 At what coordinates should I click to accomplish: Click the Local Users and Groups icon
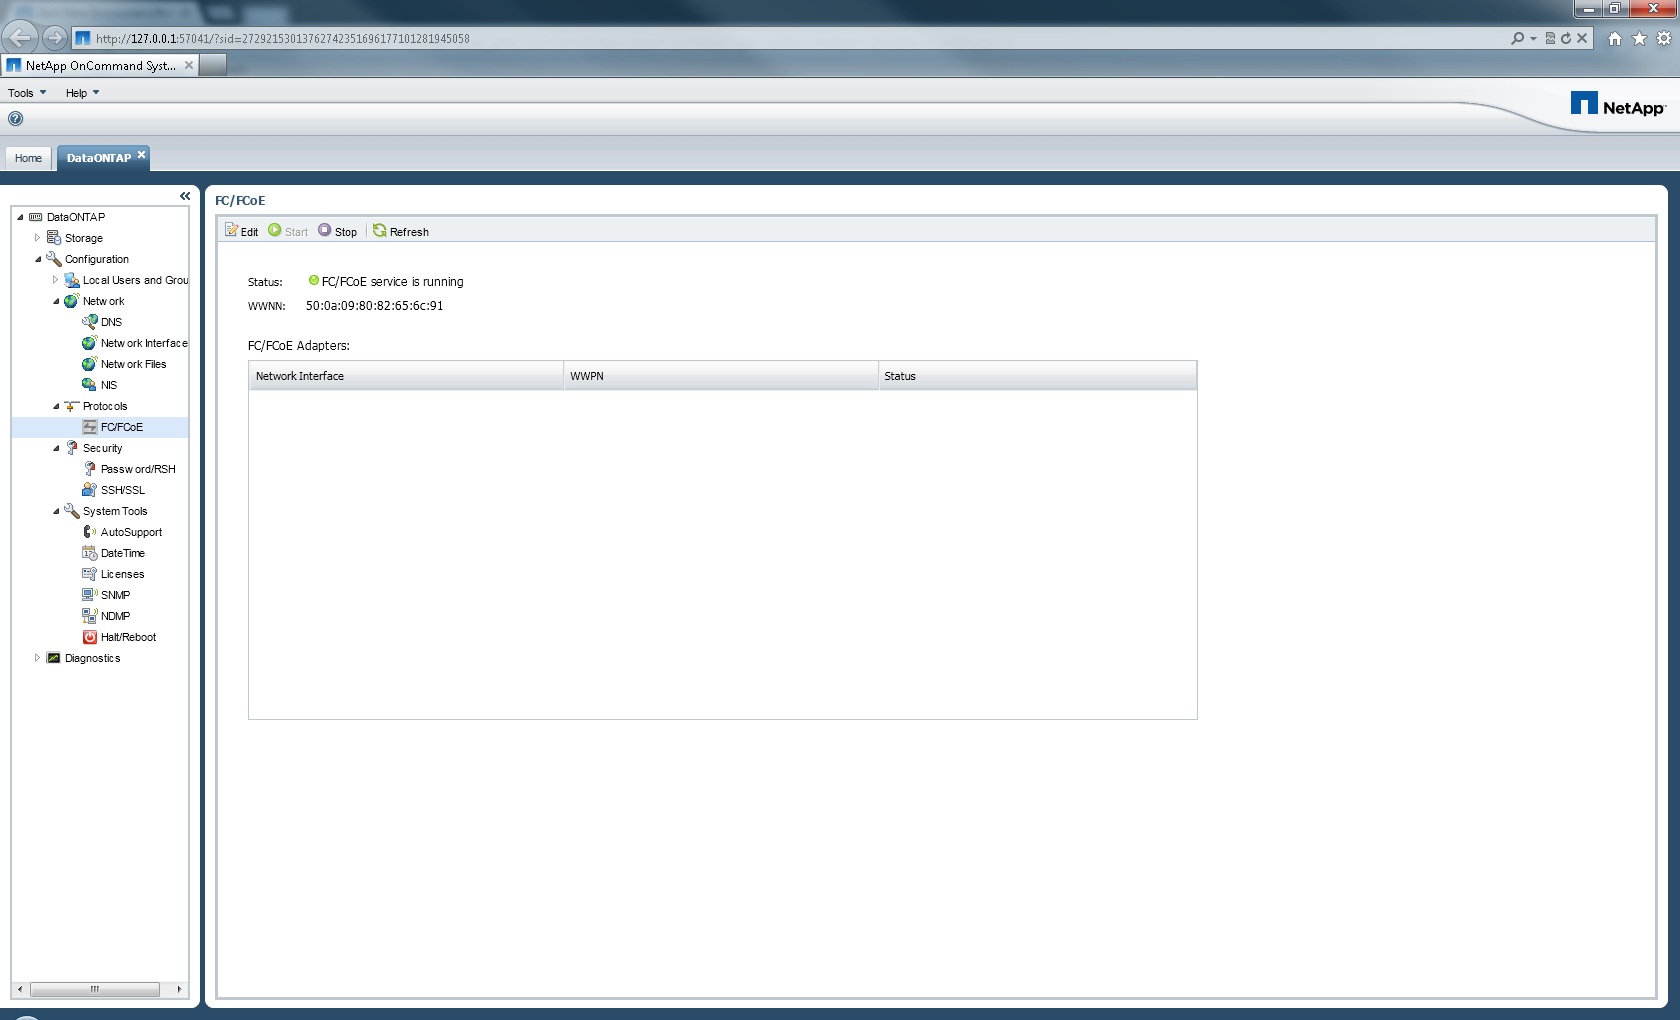coord(72,280)
